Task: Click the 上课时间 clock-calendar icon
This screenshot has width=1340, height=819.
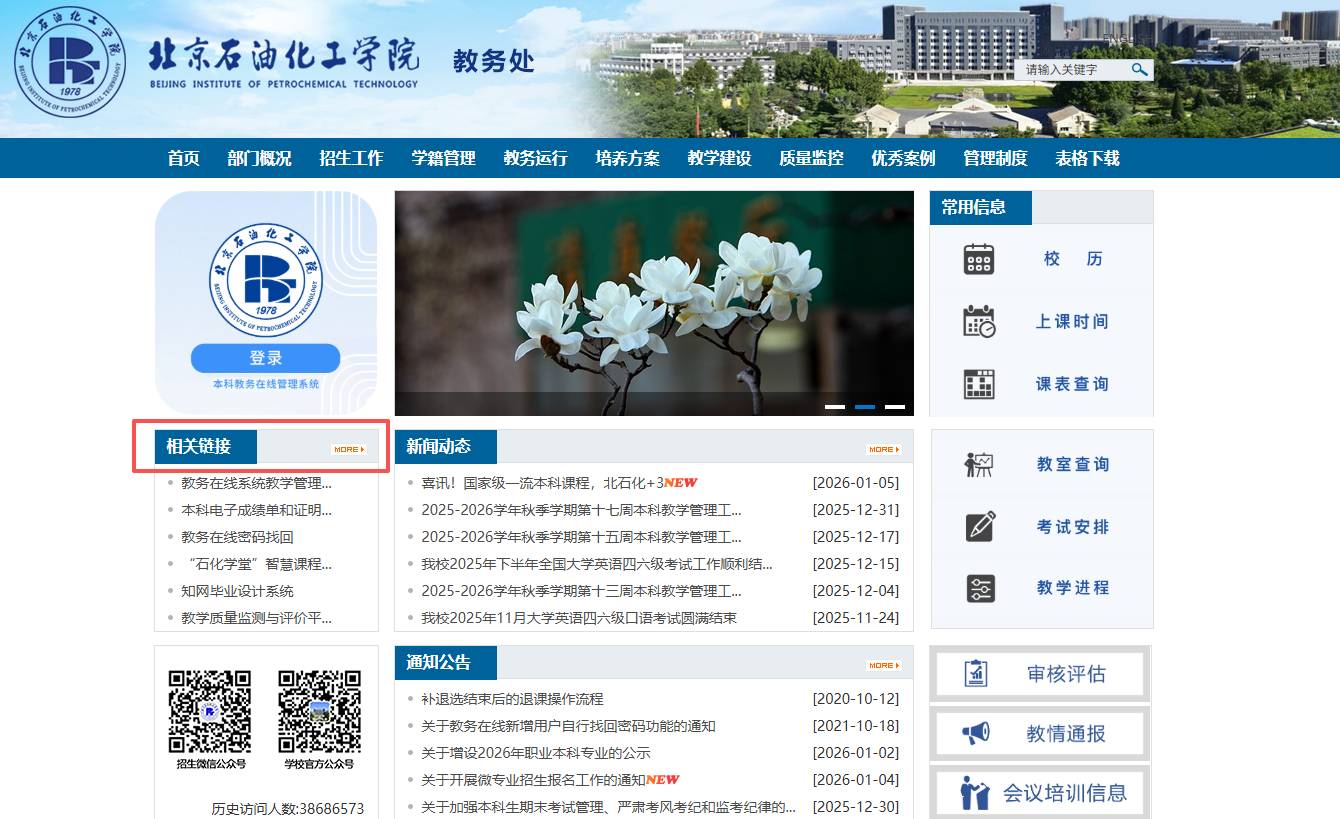Action: click(x=979, y=321)
